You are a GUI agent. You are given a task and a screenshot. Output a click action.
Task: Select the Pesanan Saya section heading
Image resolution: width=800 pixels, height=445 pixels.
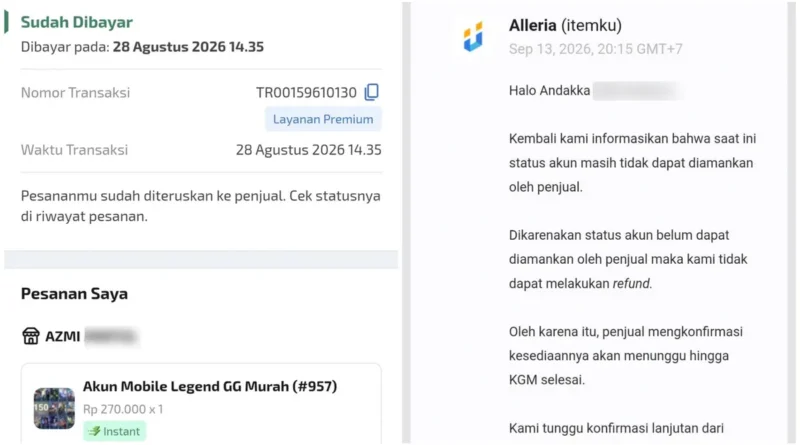[74, 294]
